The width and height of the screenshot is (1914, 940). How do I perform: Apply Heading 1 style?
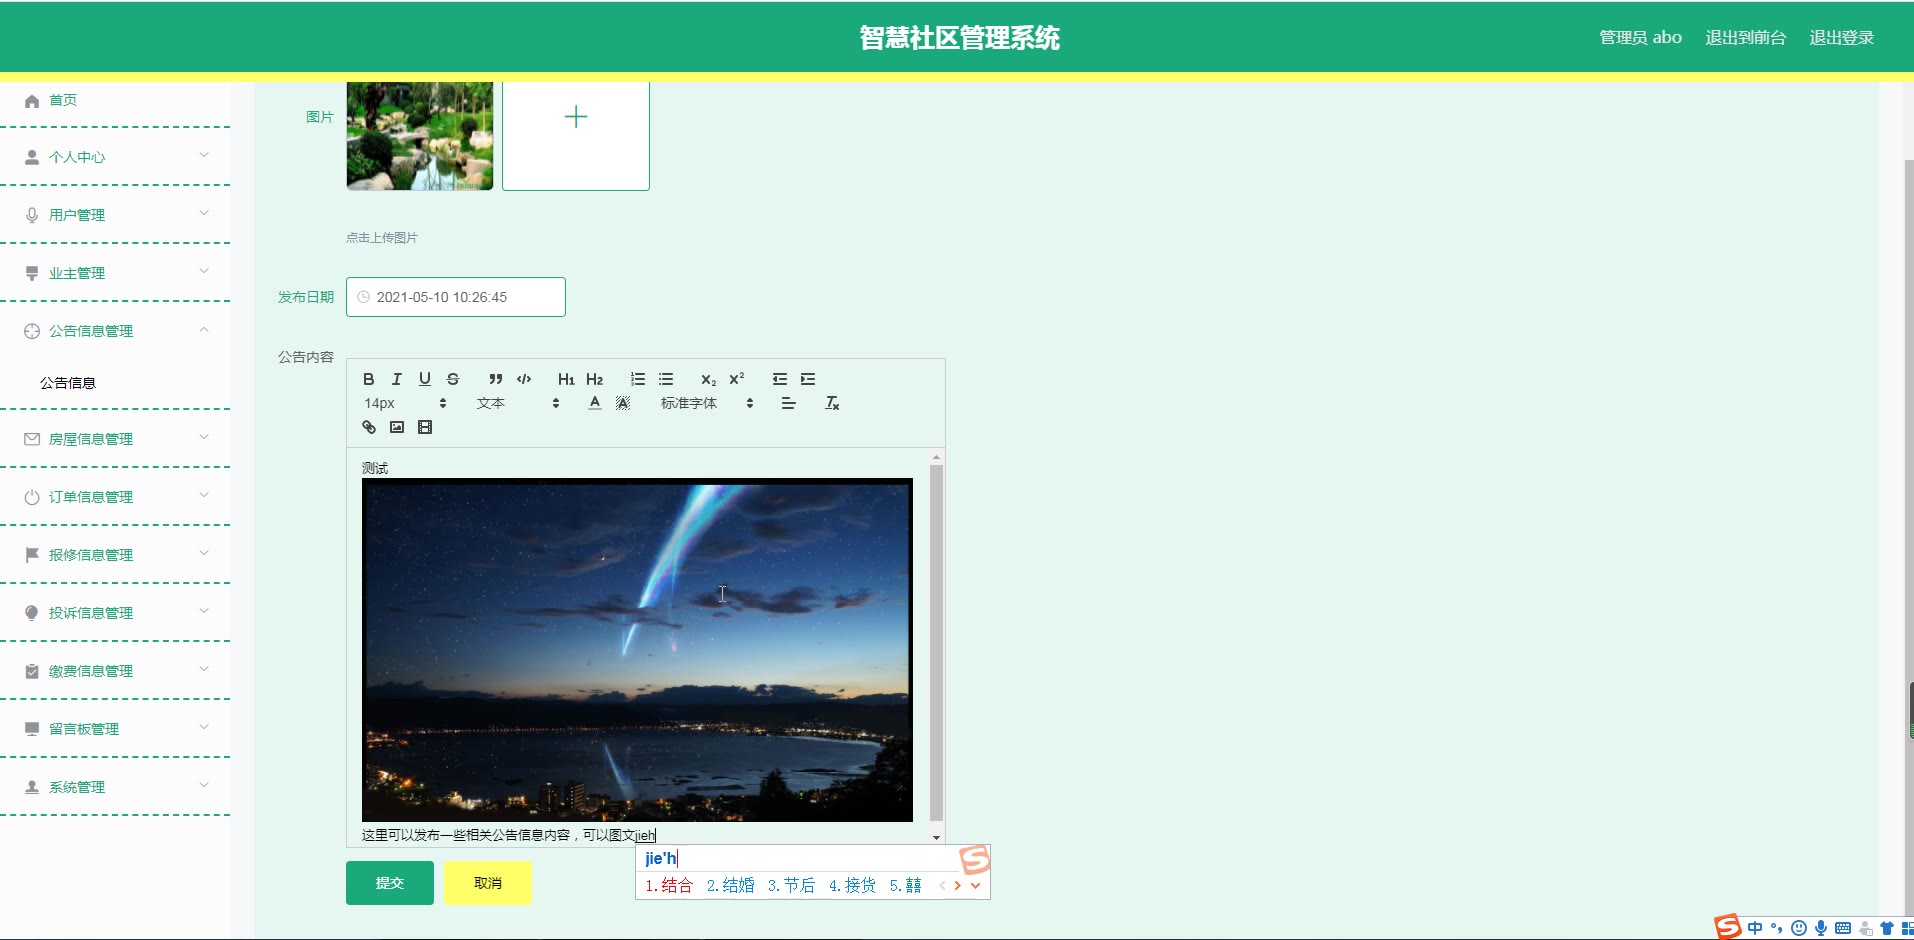coord(566,379)
